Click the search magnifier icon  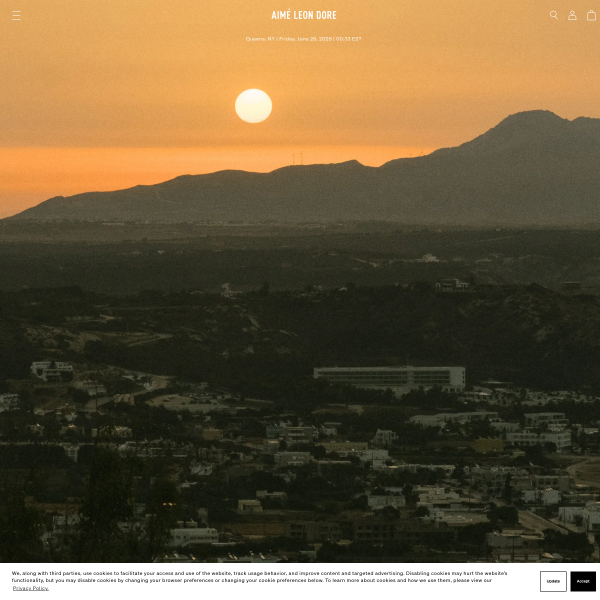(x=554, y=15)
